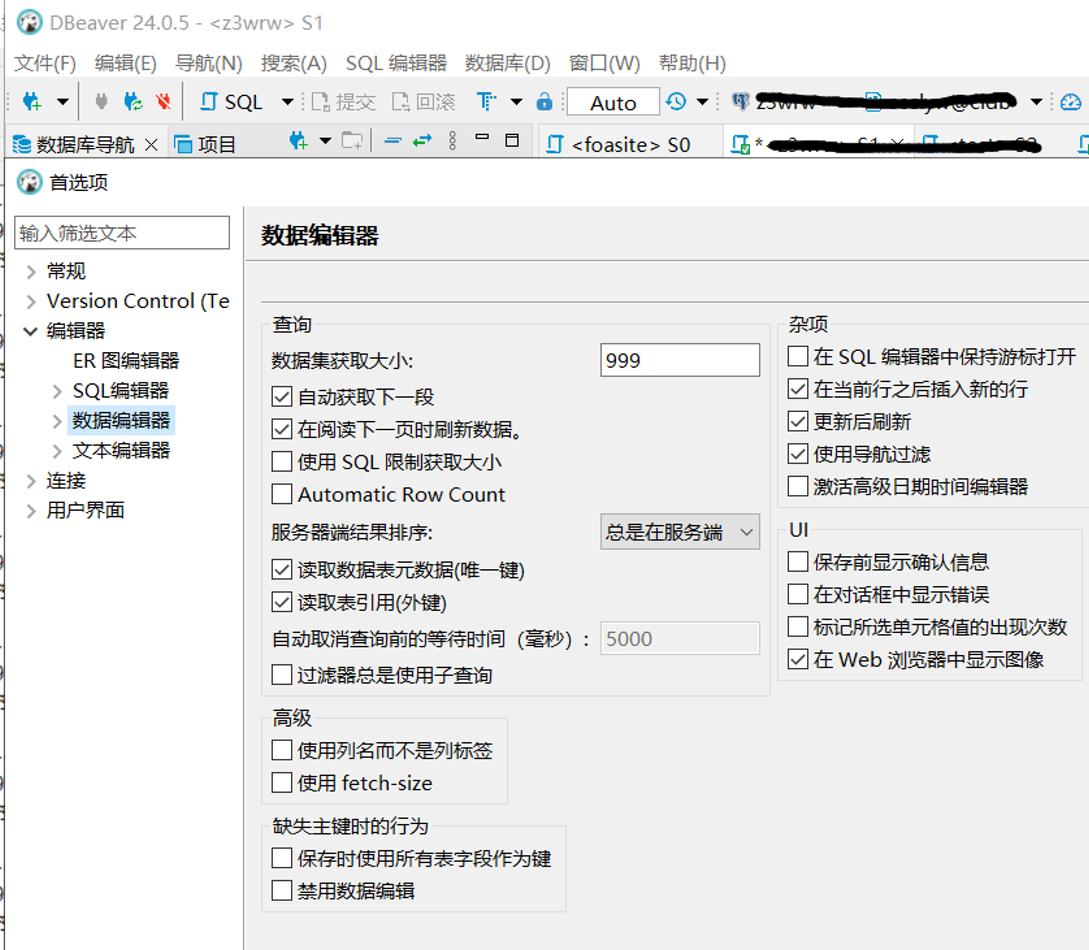Expand the SQL编辑器 tree node

(57, 391)
